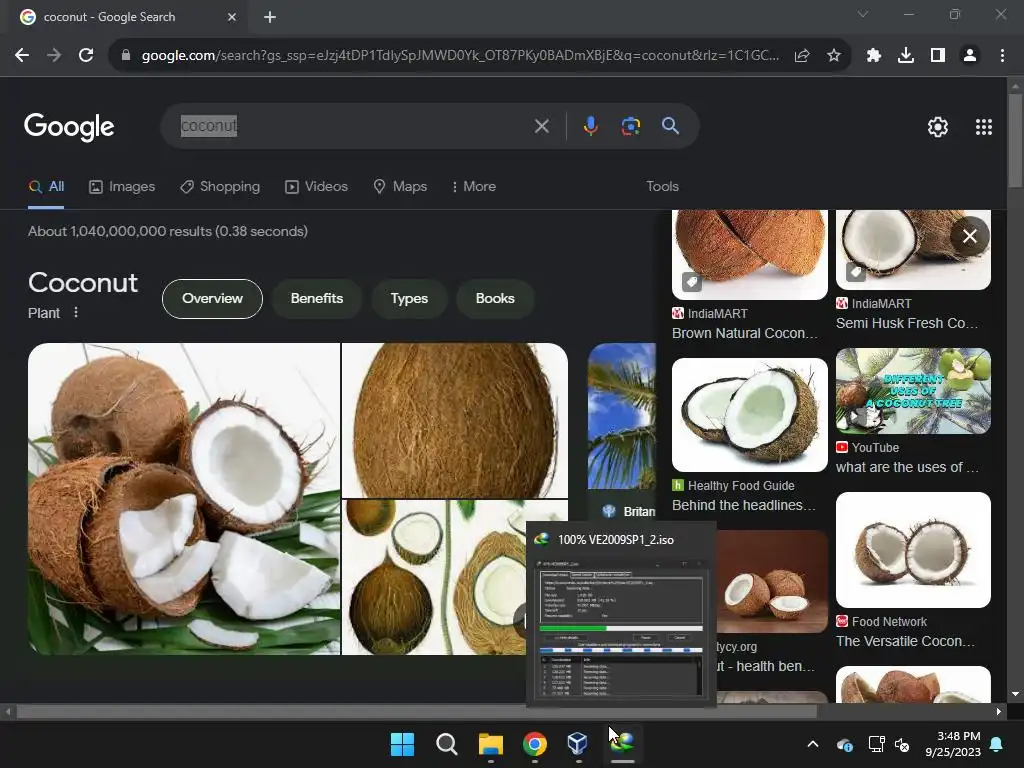
Task: Click inside the coconut search field
Action: [x=353, y=126]
